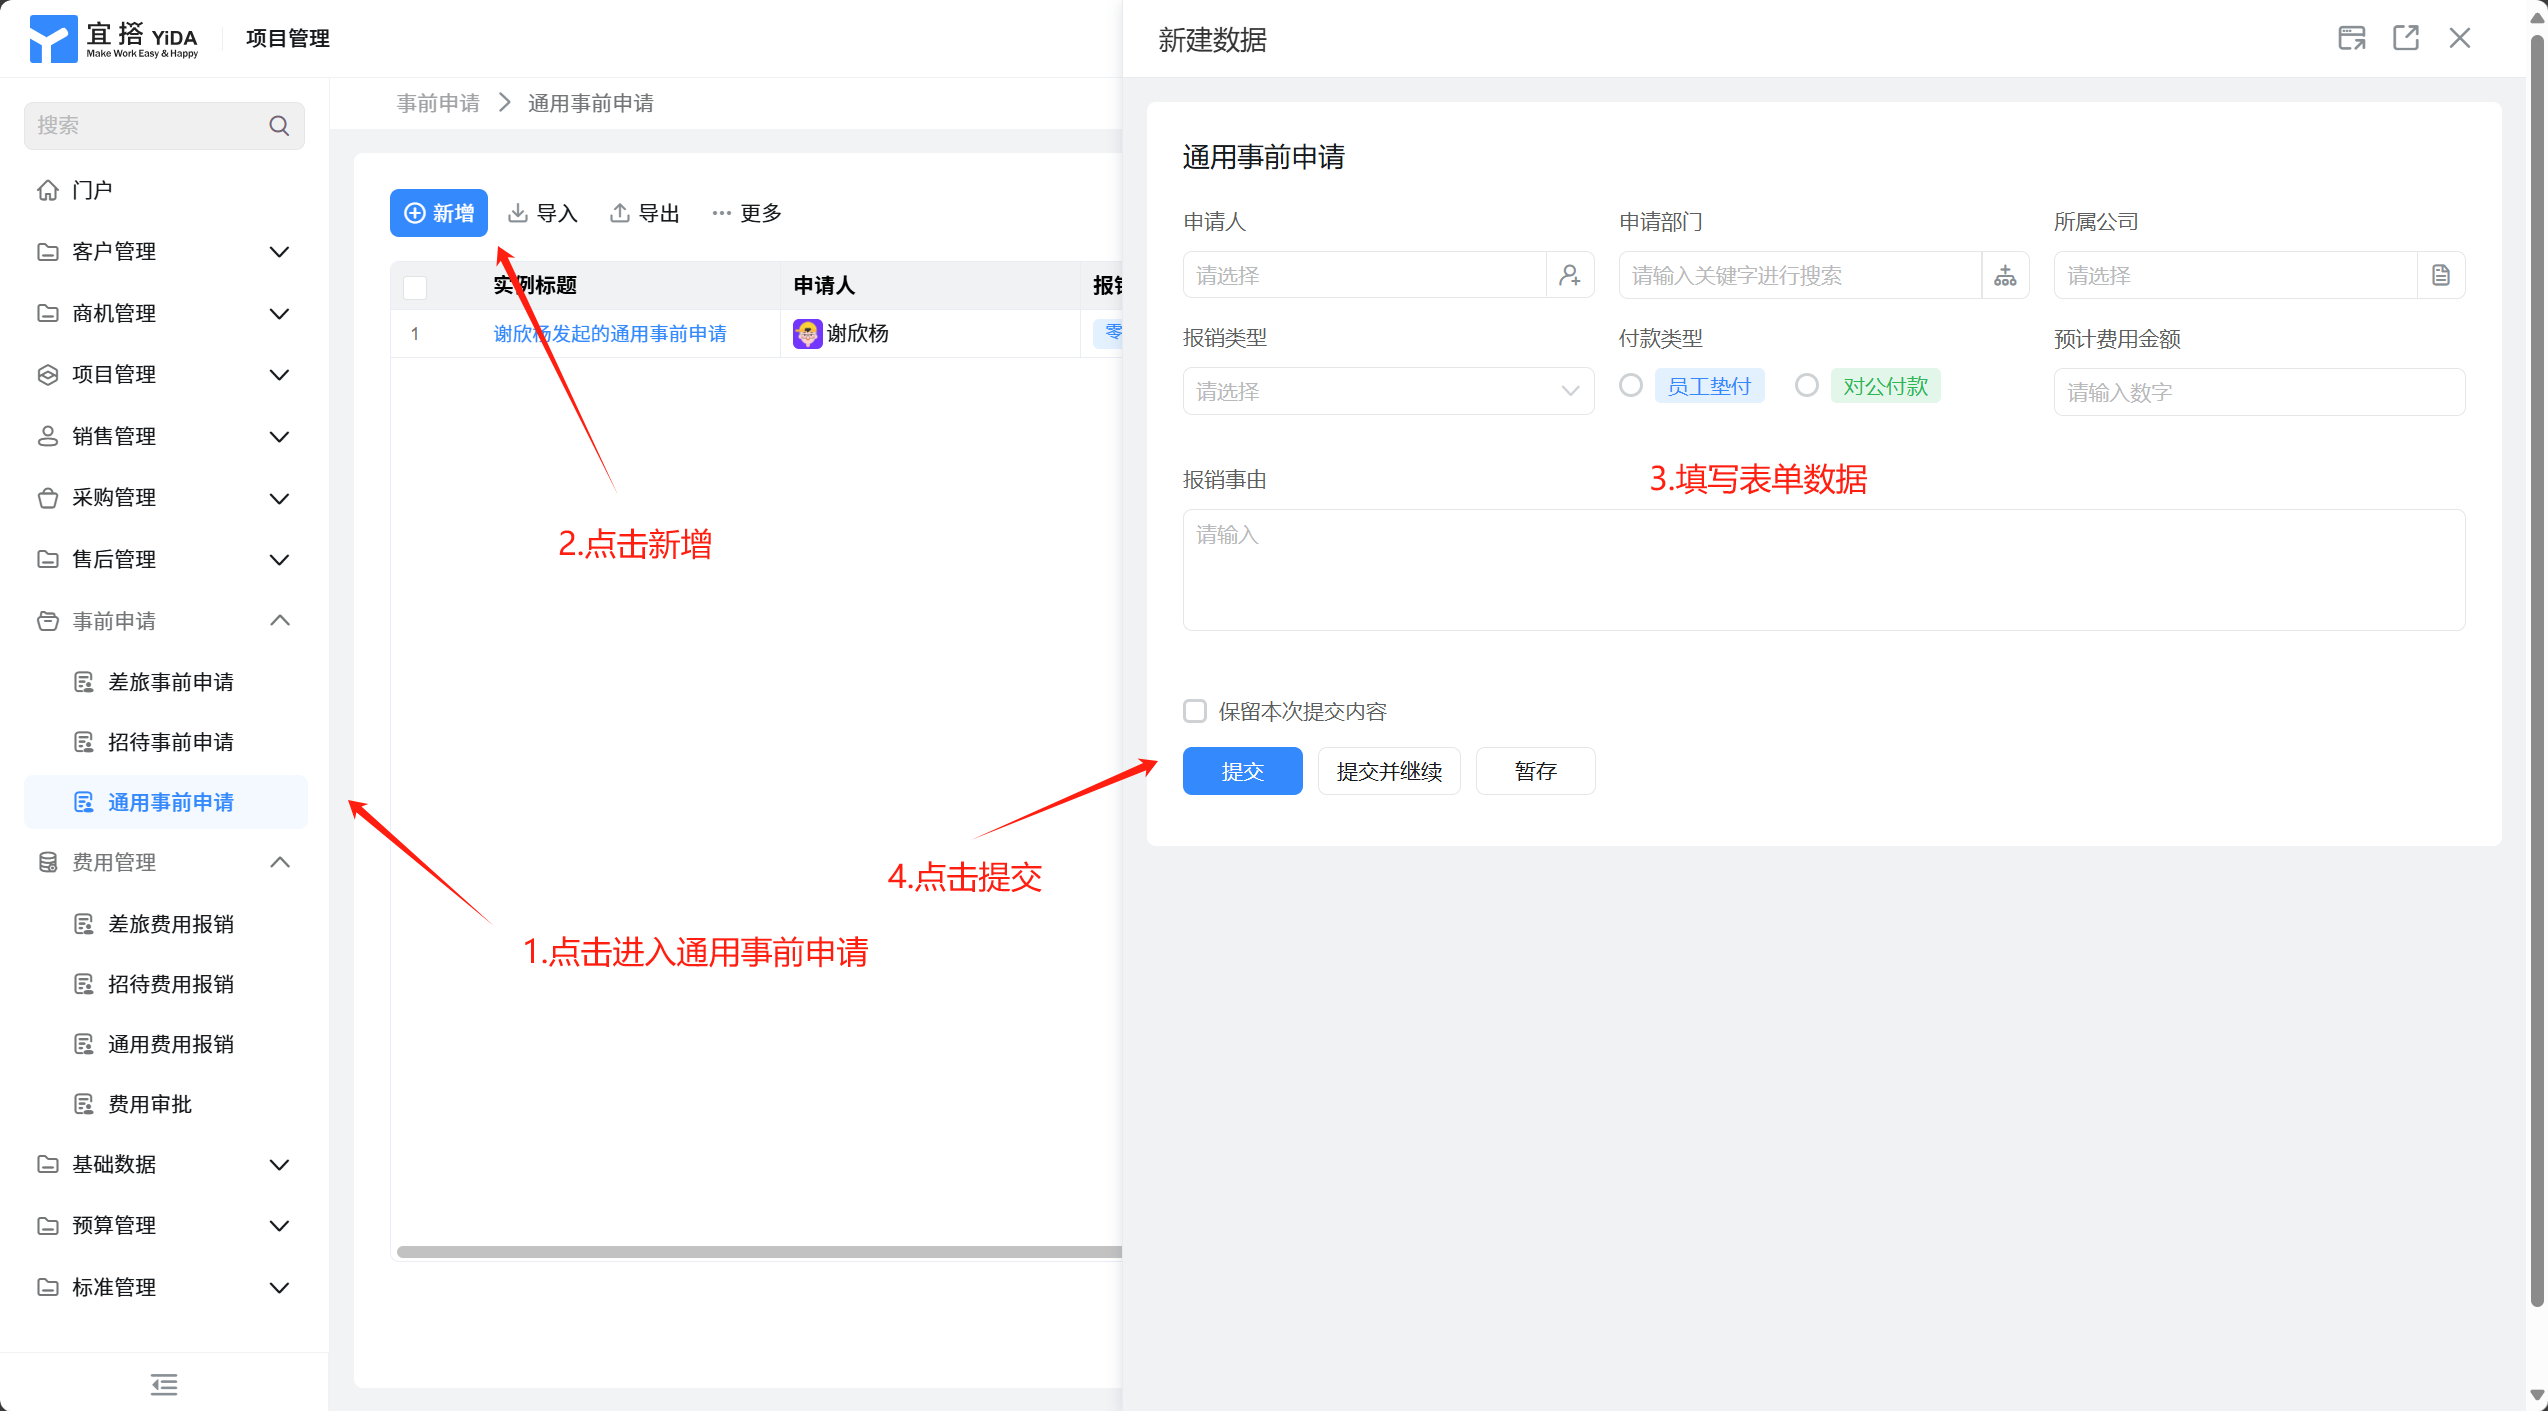
Task: Click the 导出 export toolbar item
Action: point(645,213)
